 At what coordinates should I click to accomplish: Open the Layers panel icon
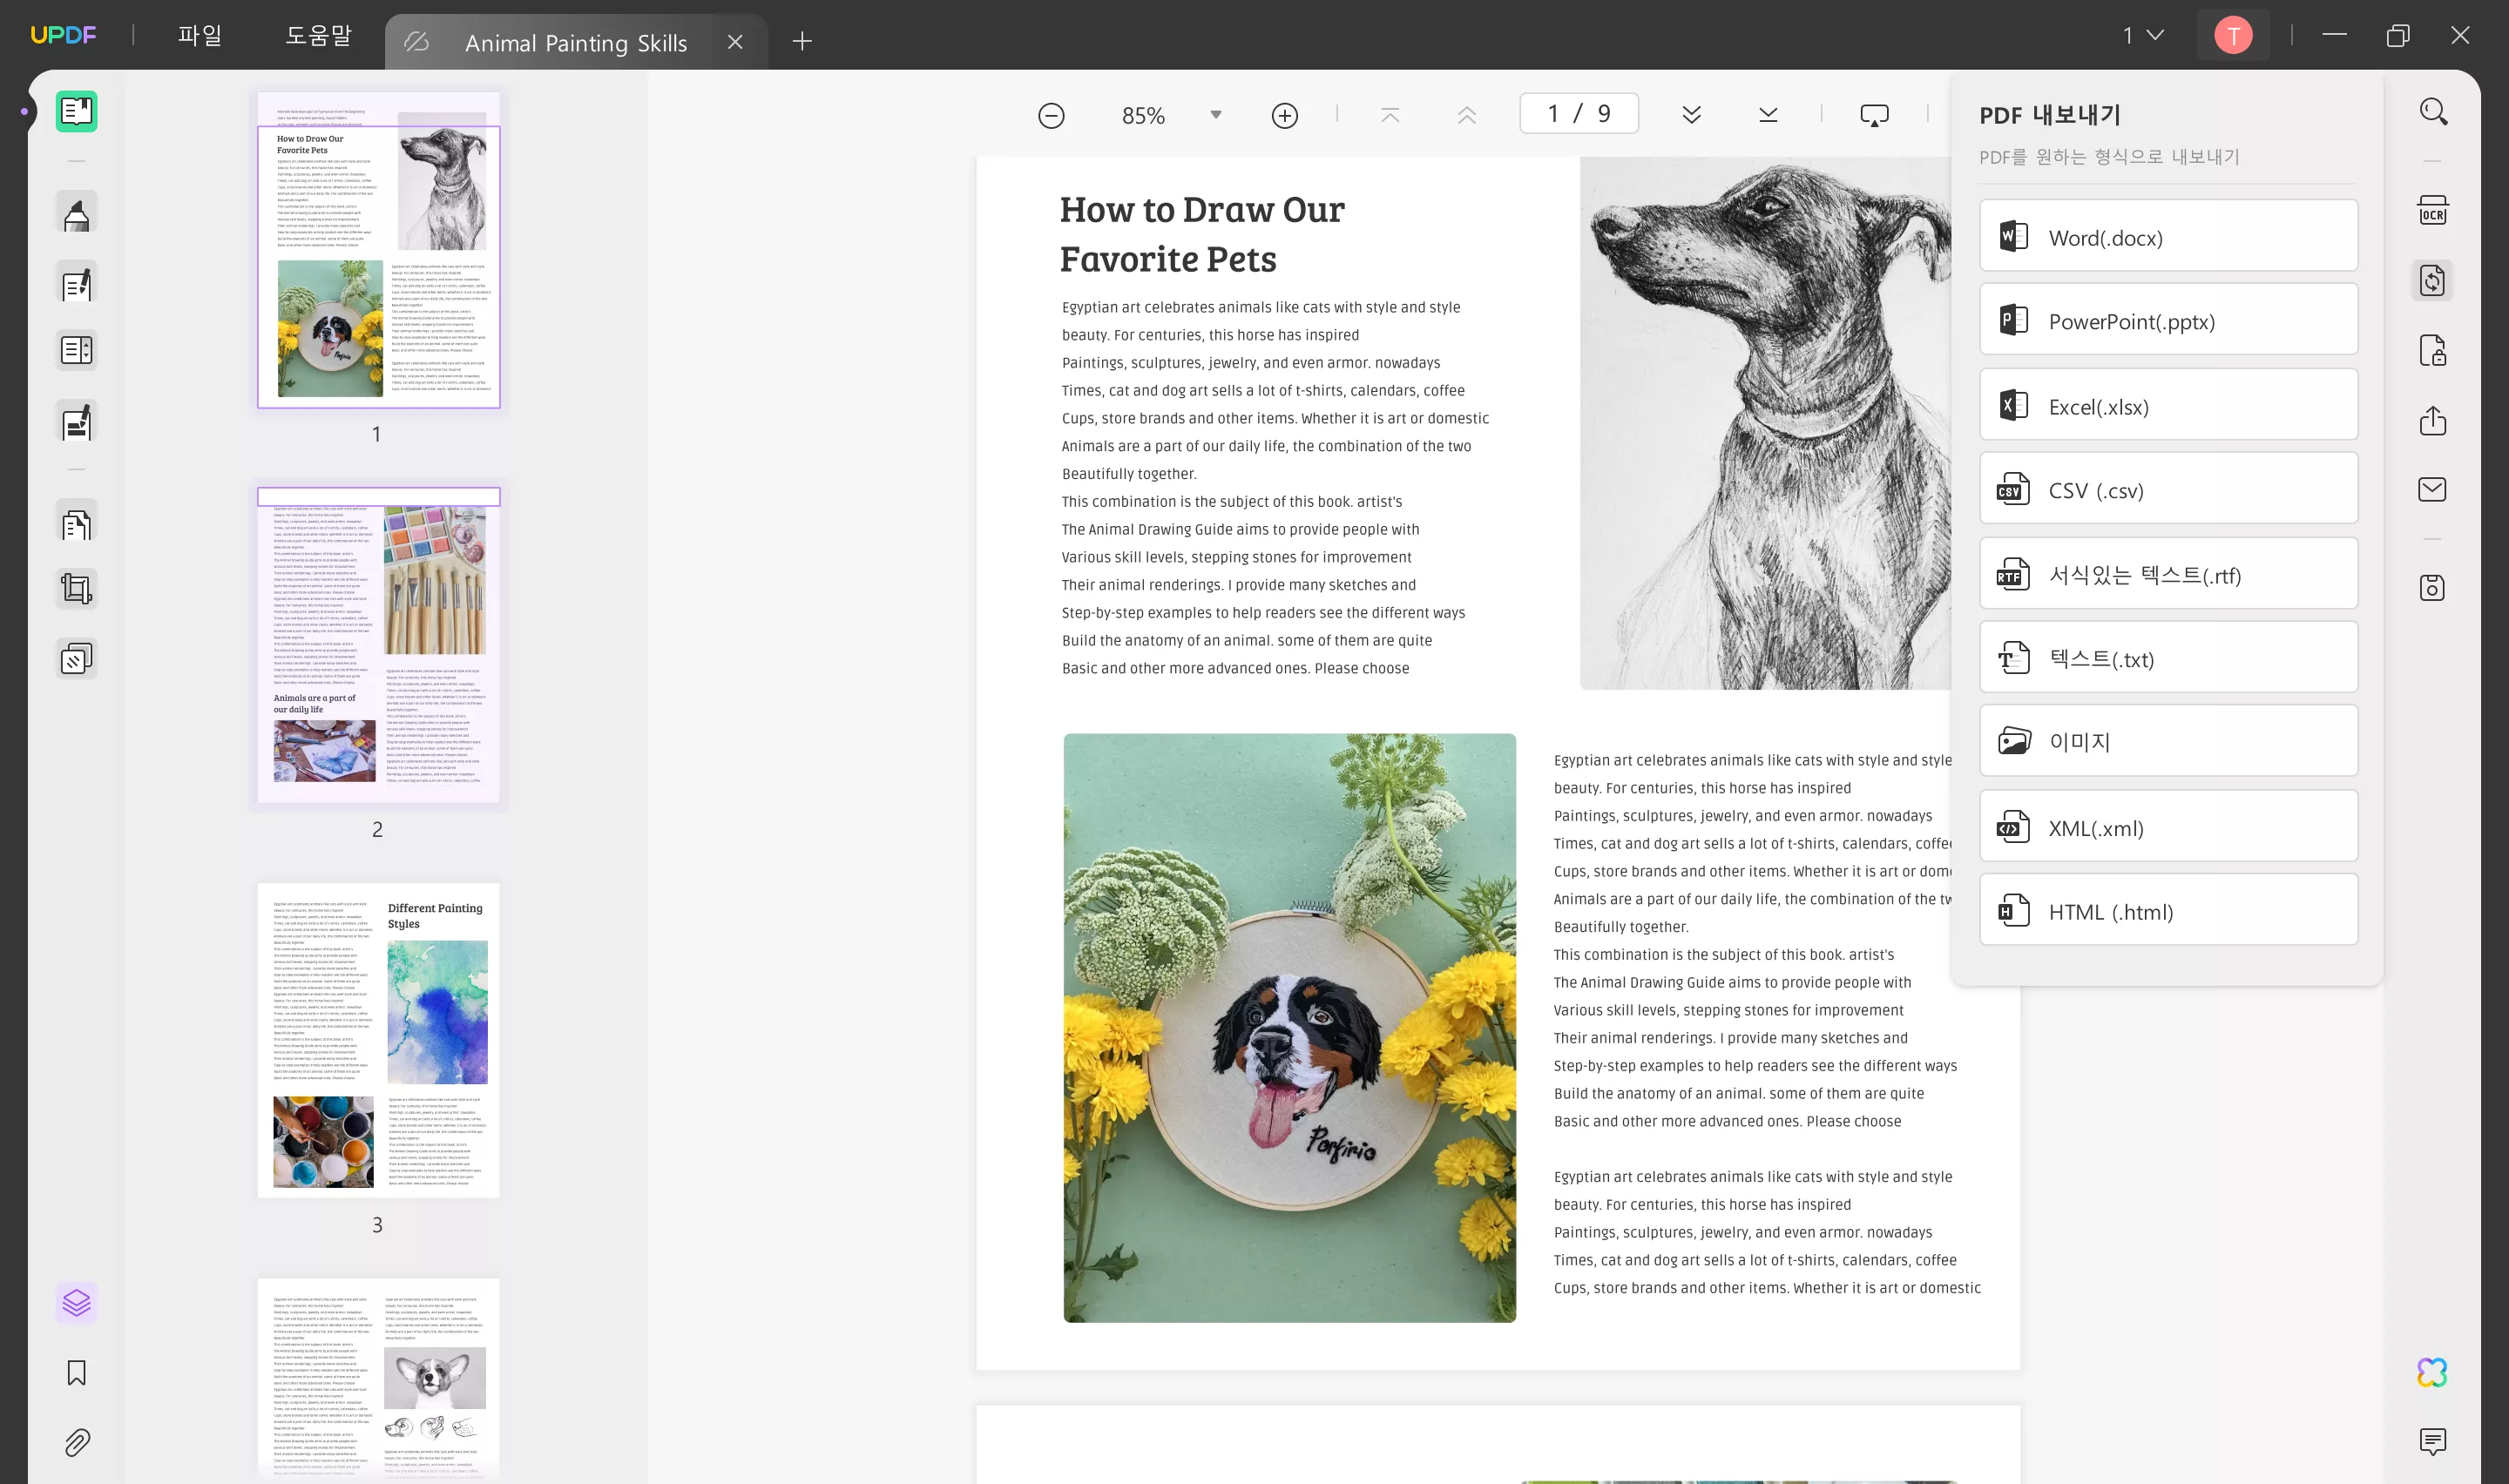pyautogui.click(x=76, y=1302)
